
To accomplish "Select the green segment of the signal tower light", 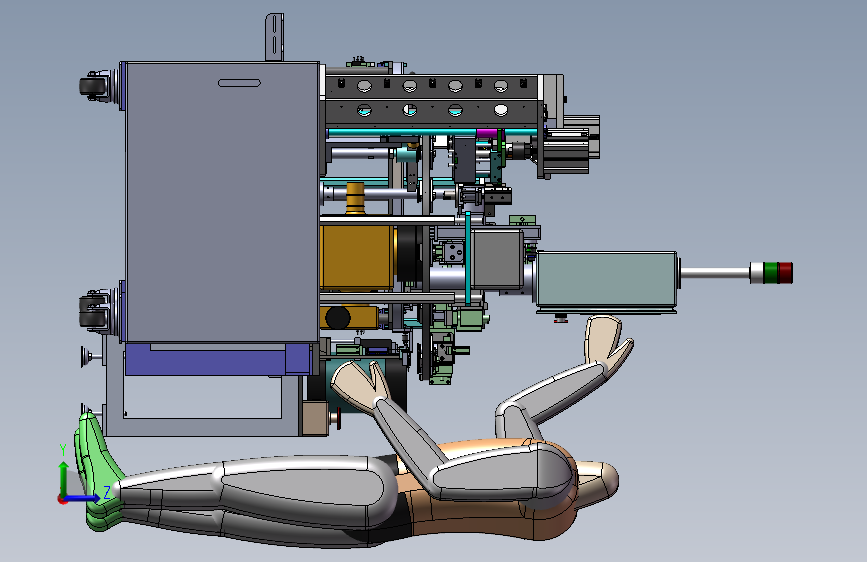I will tap(771, 273).
